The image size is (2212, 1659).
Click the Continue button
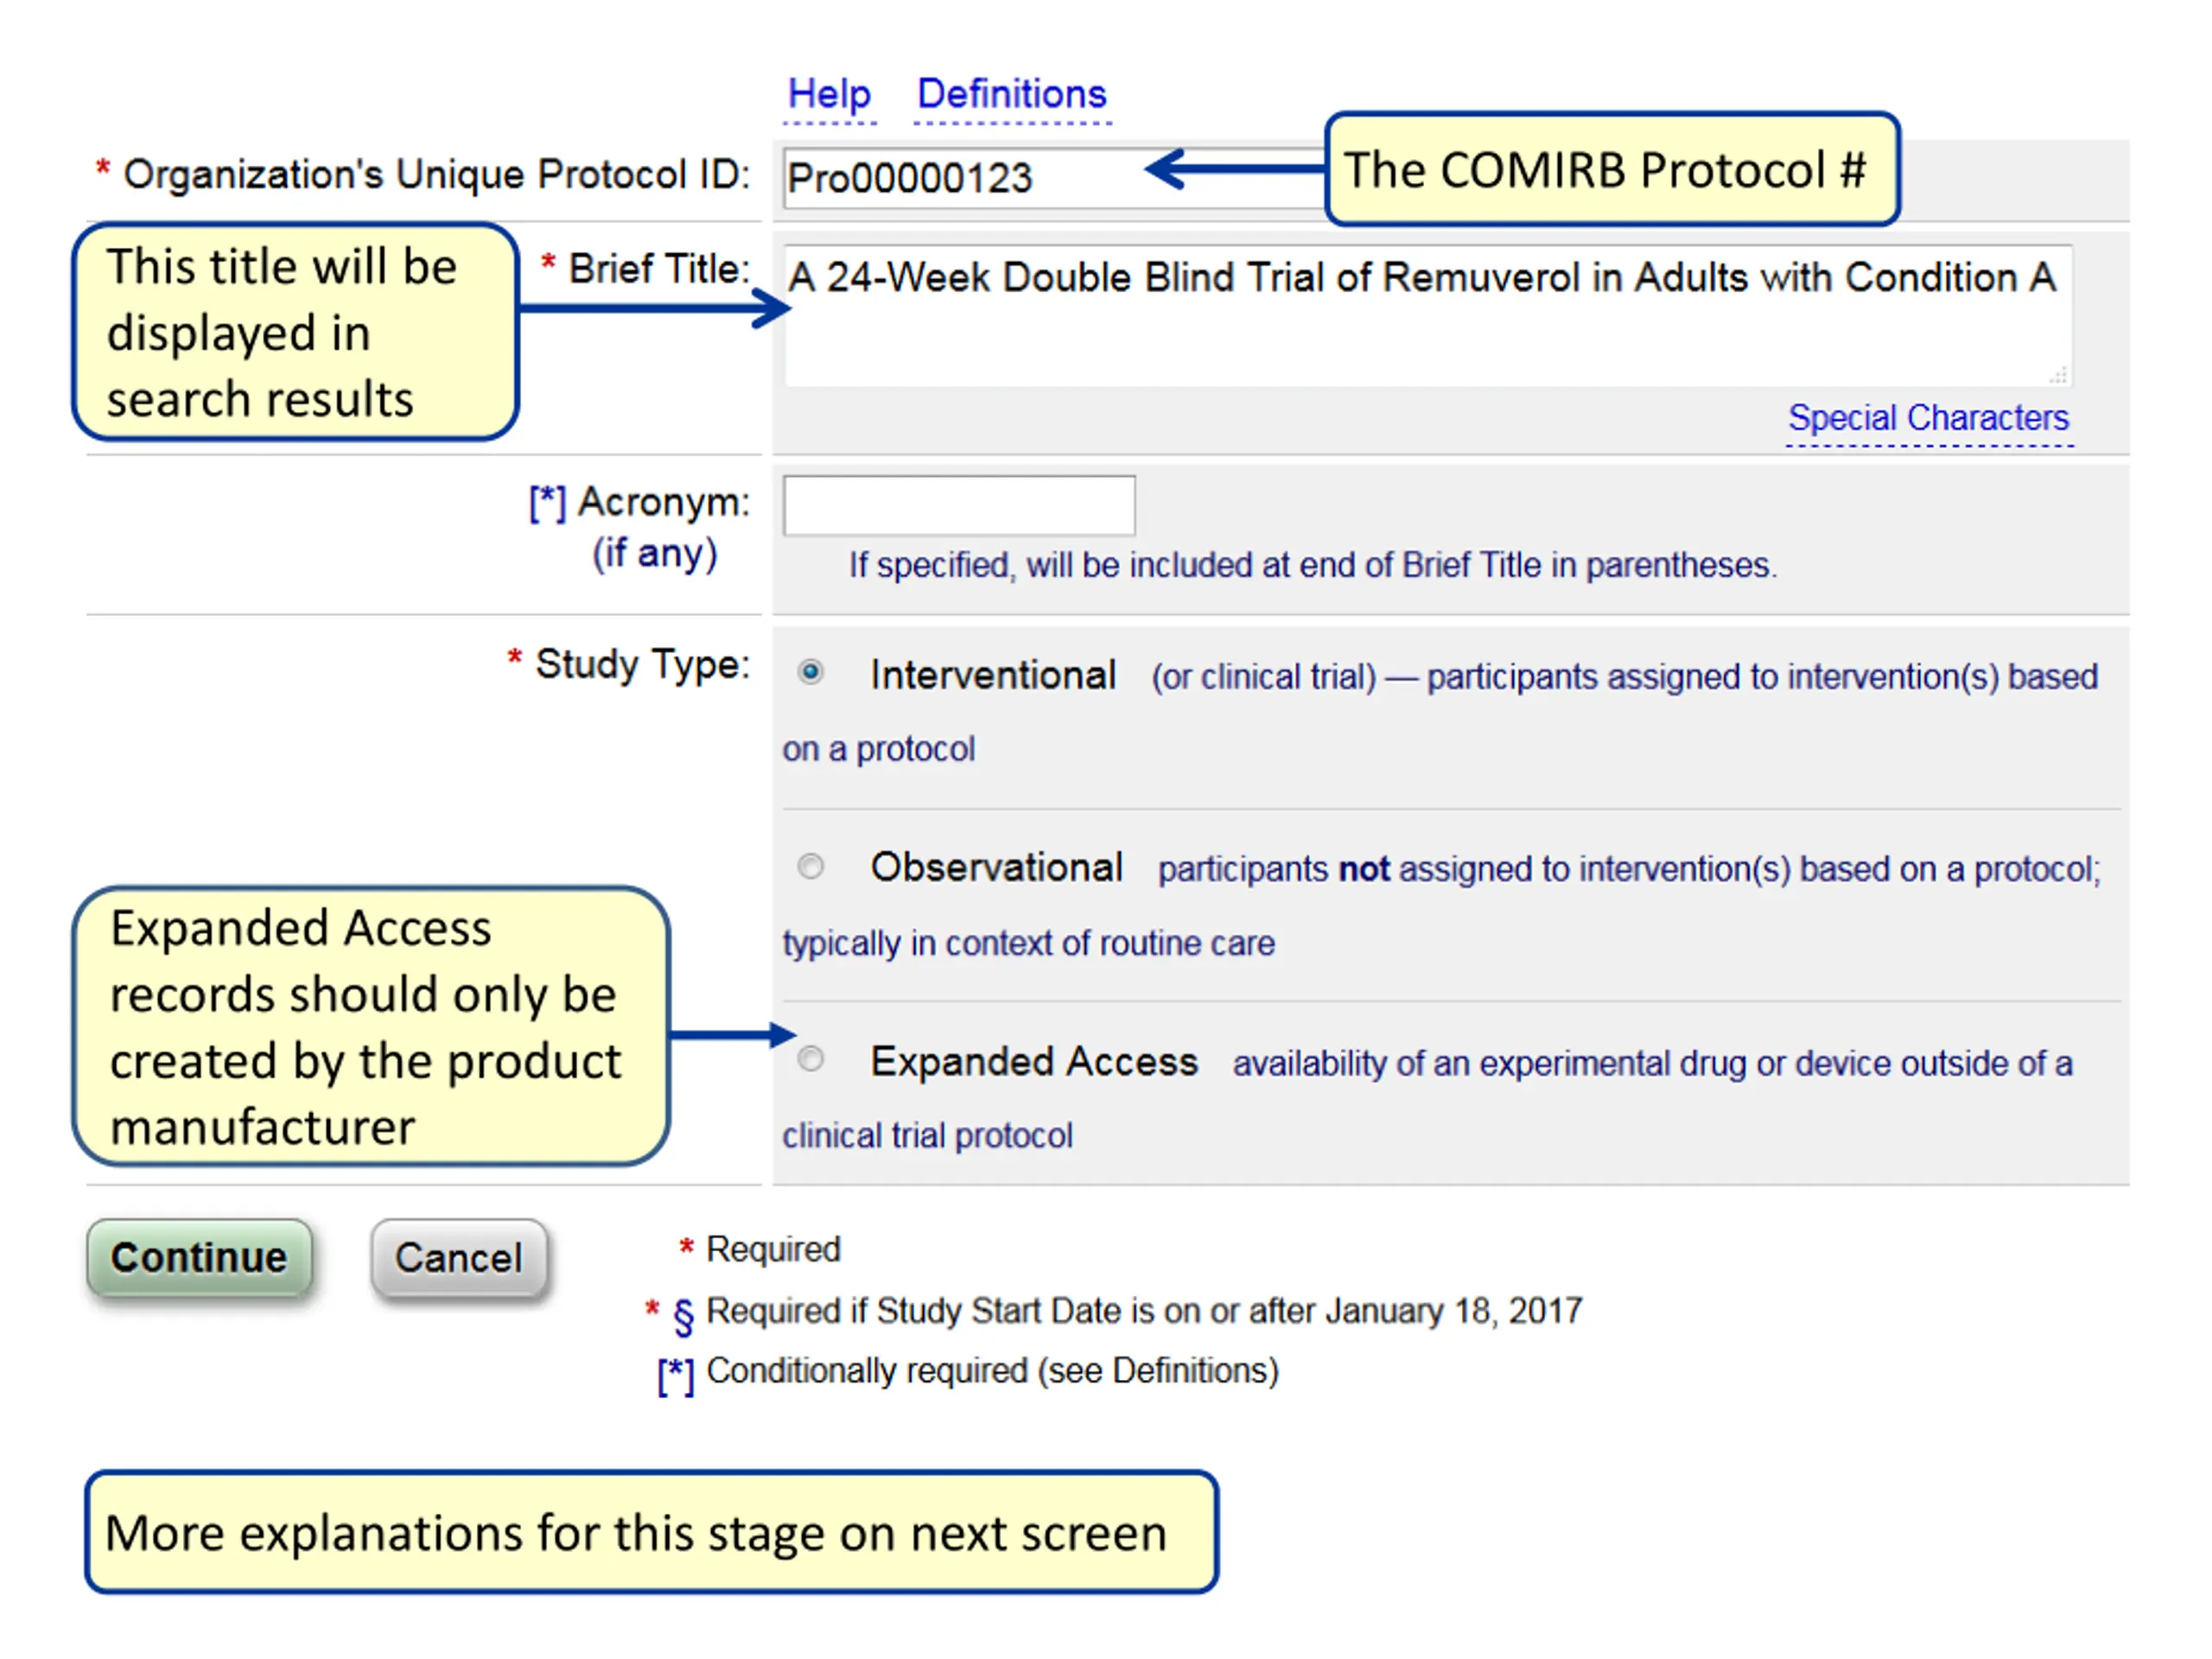tap(199, 1258)
